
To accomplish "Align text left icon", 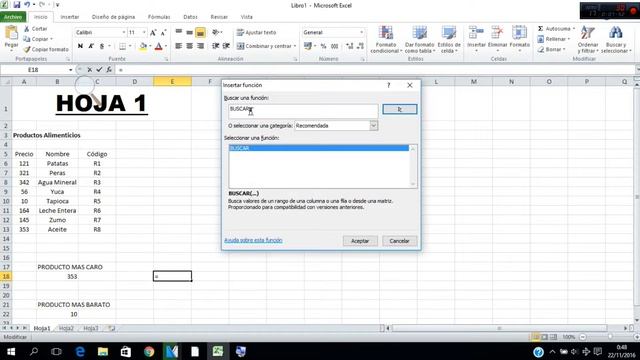I will (179, 46).
